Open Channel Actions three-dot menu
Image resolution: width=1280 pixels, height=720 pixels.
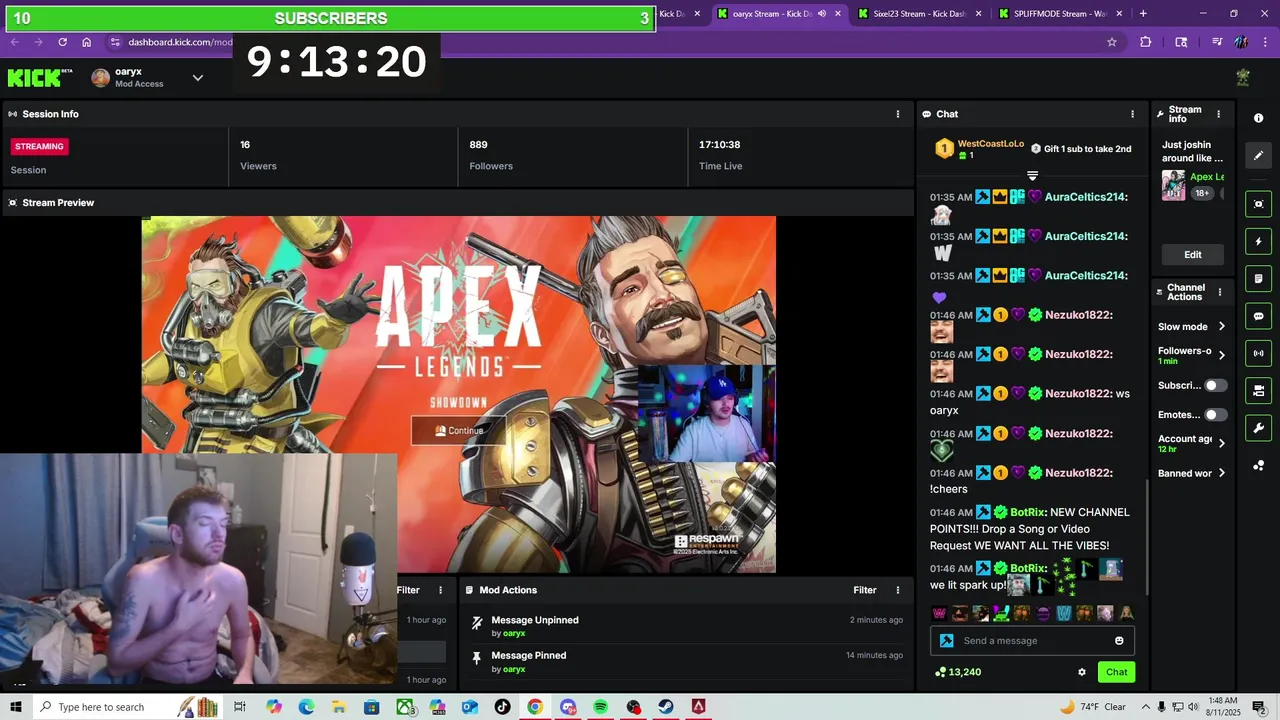[1219, 292]
